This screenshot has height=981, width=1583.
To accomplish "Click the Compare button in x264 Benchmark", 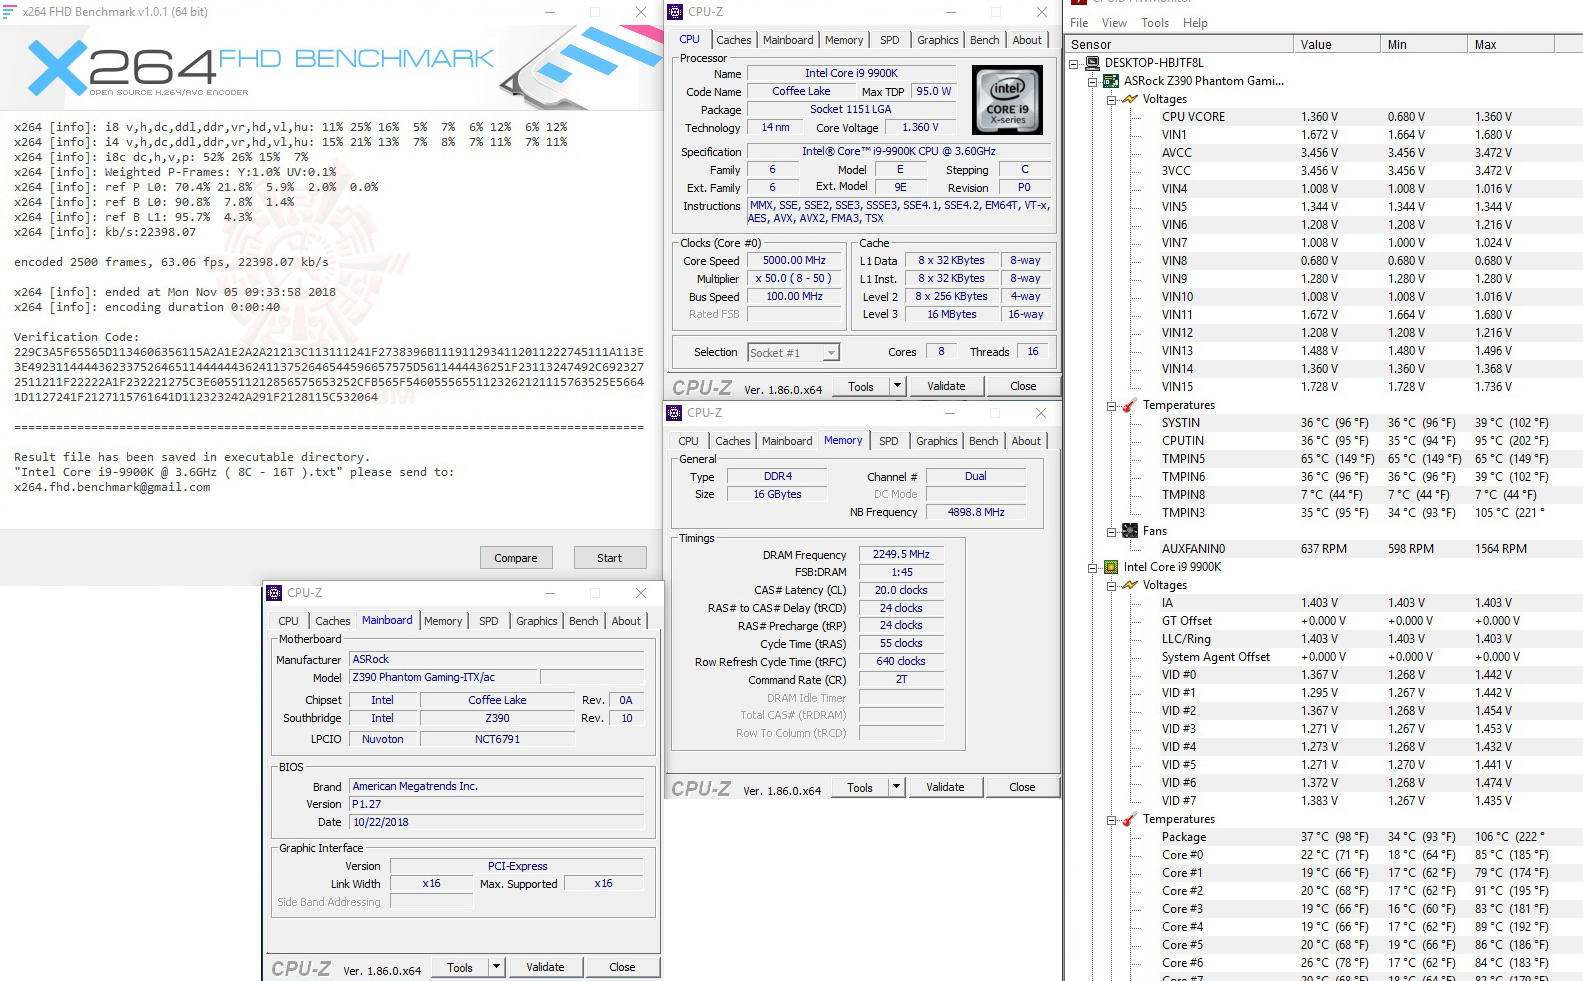I will (x=516, y=558).
